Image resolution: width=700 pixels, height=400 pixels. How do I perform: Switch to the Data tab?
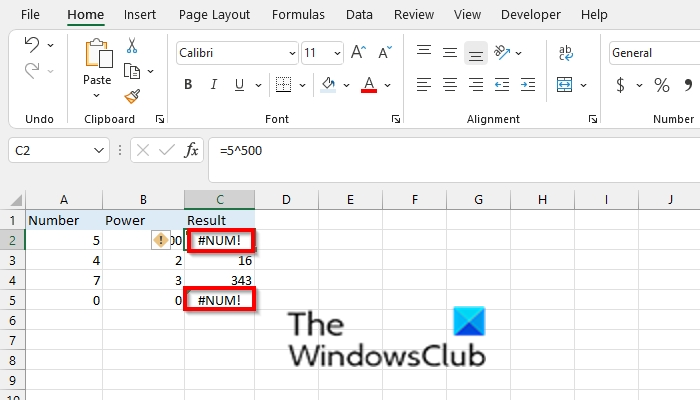click(x=359, y=15)
